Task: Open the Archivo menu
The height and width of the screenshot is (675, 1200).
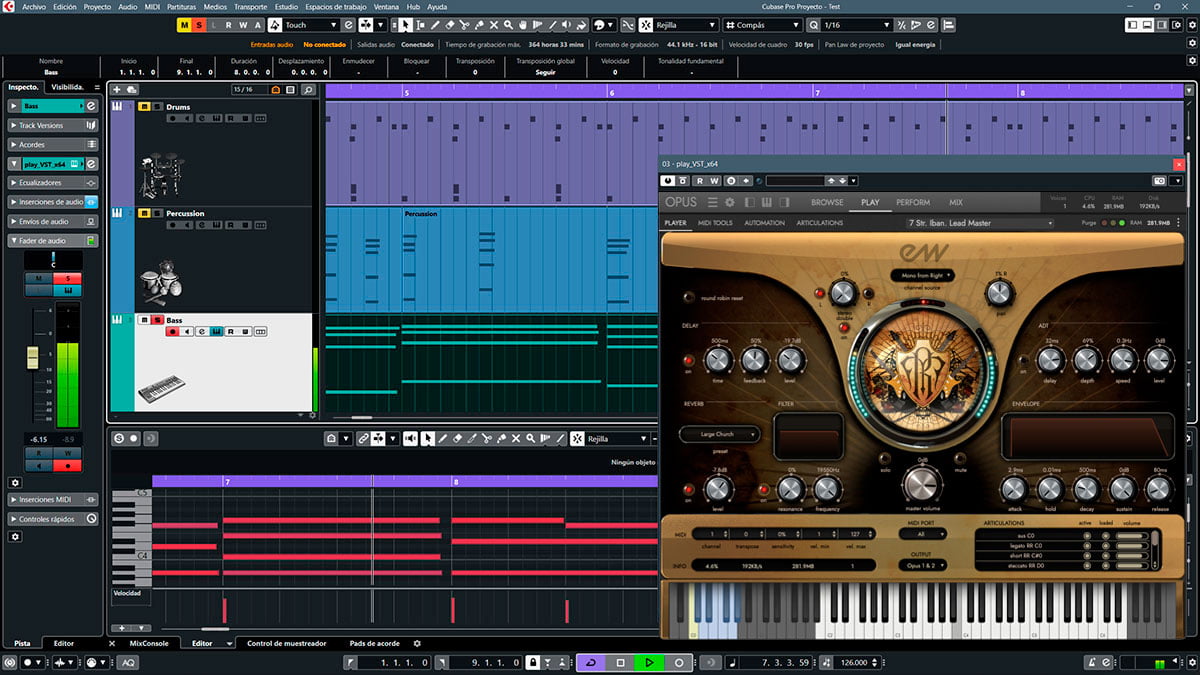Action: point(33,6)
